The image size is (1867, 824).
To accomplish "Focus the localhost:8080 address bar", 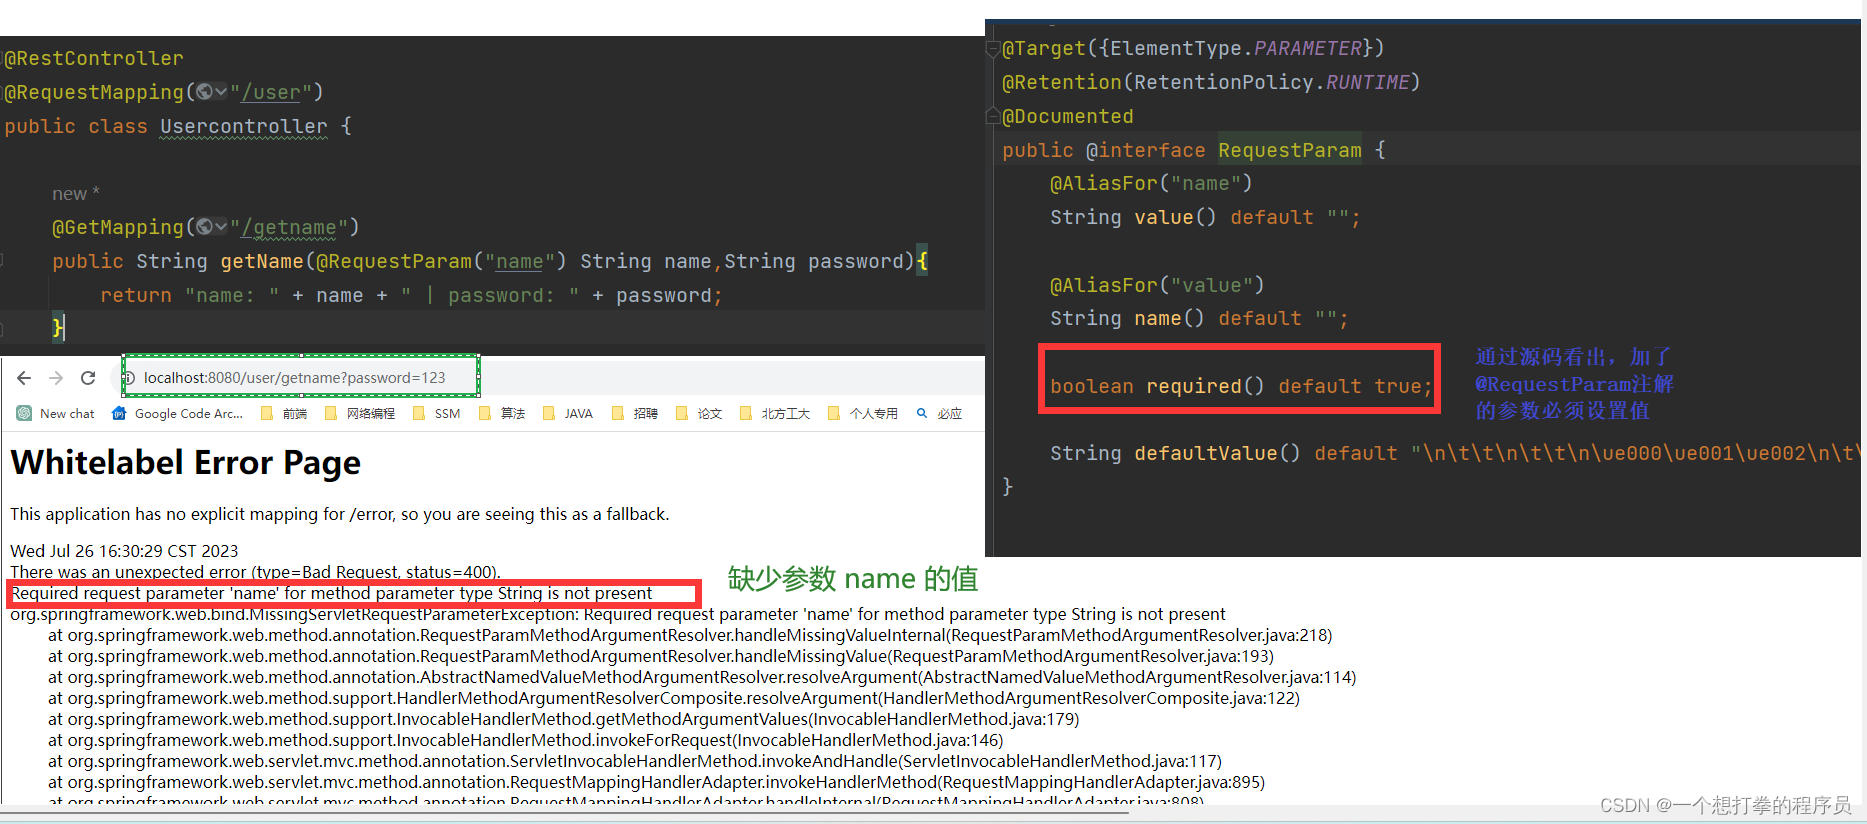I will point(300,377).
